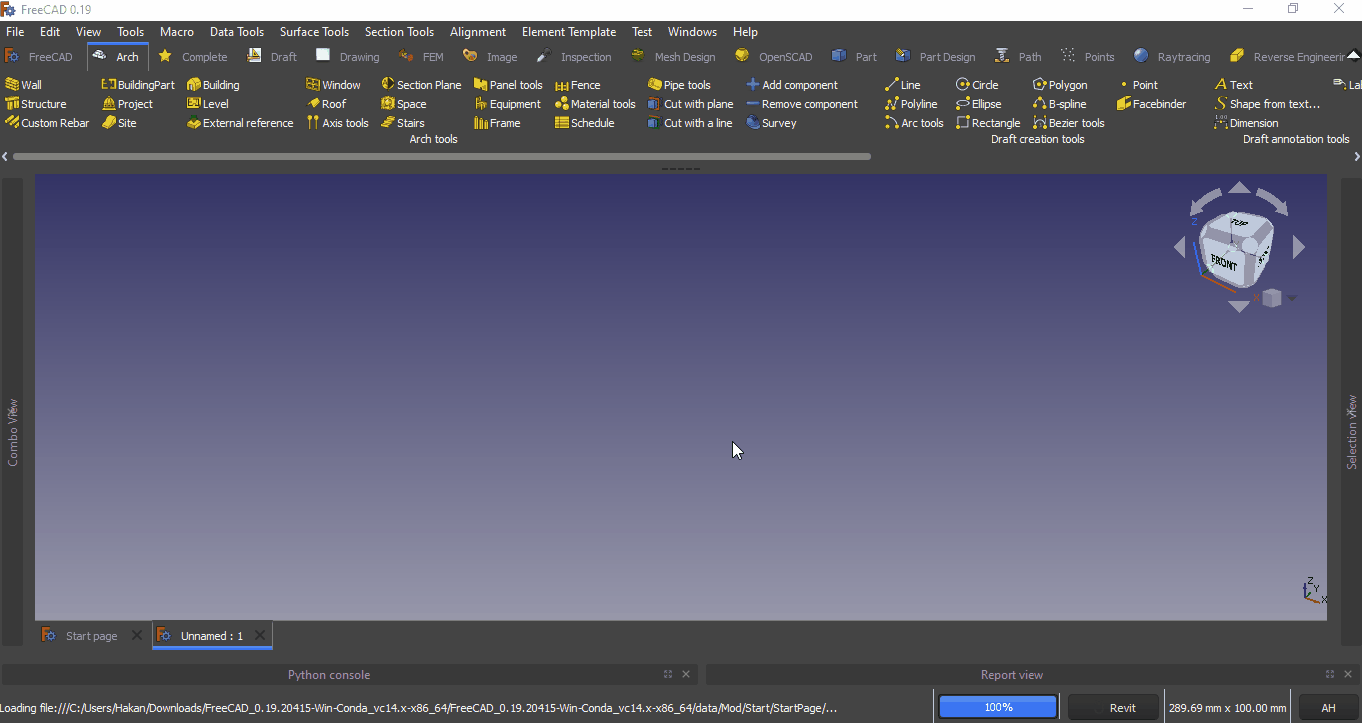This screenshot has width=1362, height=723.
Task: Click the AH button in status bar
Action: pos(1327,707)
